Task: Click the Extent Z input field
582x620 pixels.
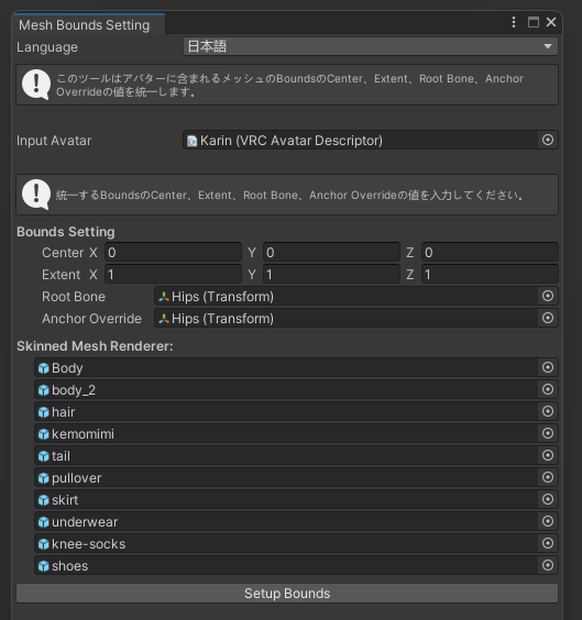Action: point(490,274)
